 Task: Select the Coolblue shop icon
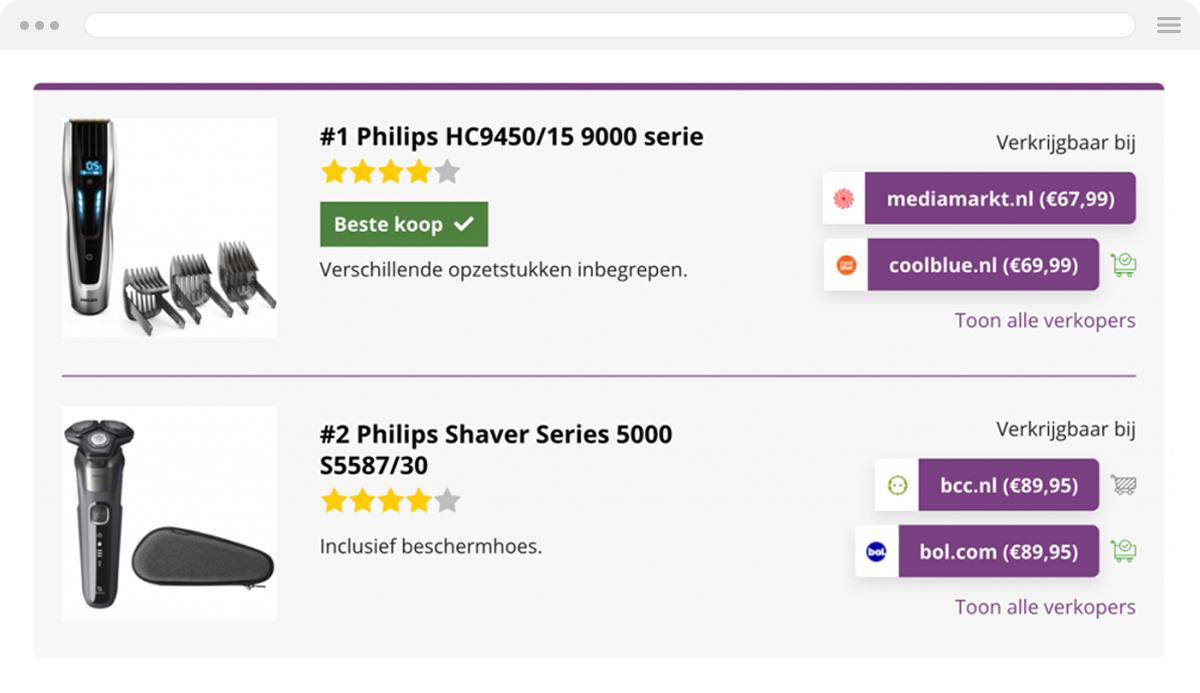pos(845,264)
